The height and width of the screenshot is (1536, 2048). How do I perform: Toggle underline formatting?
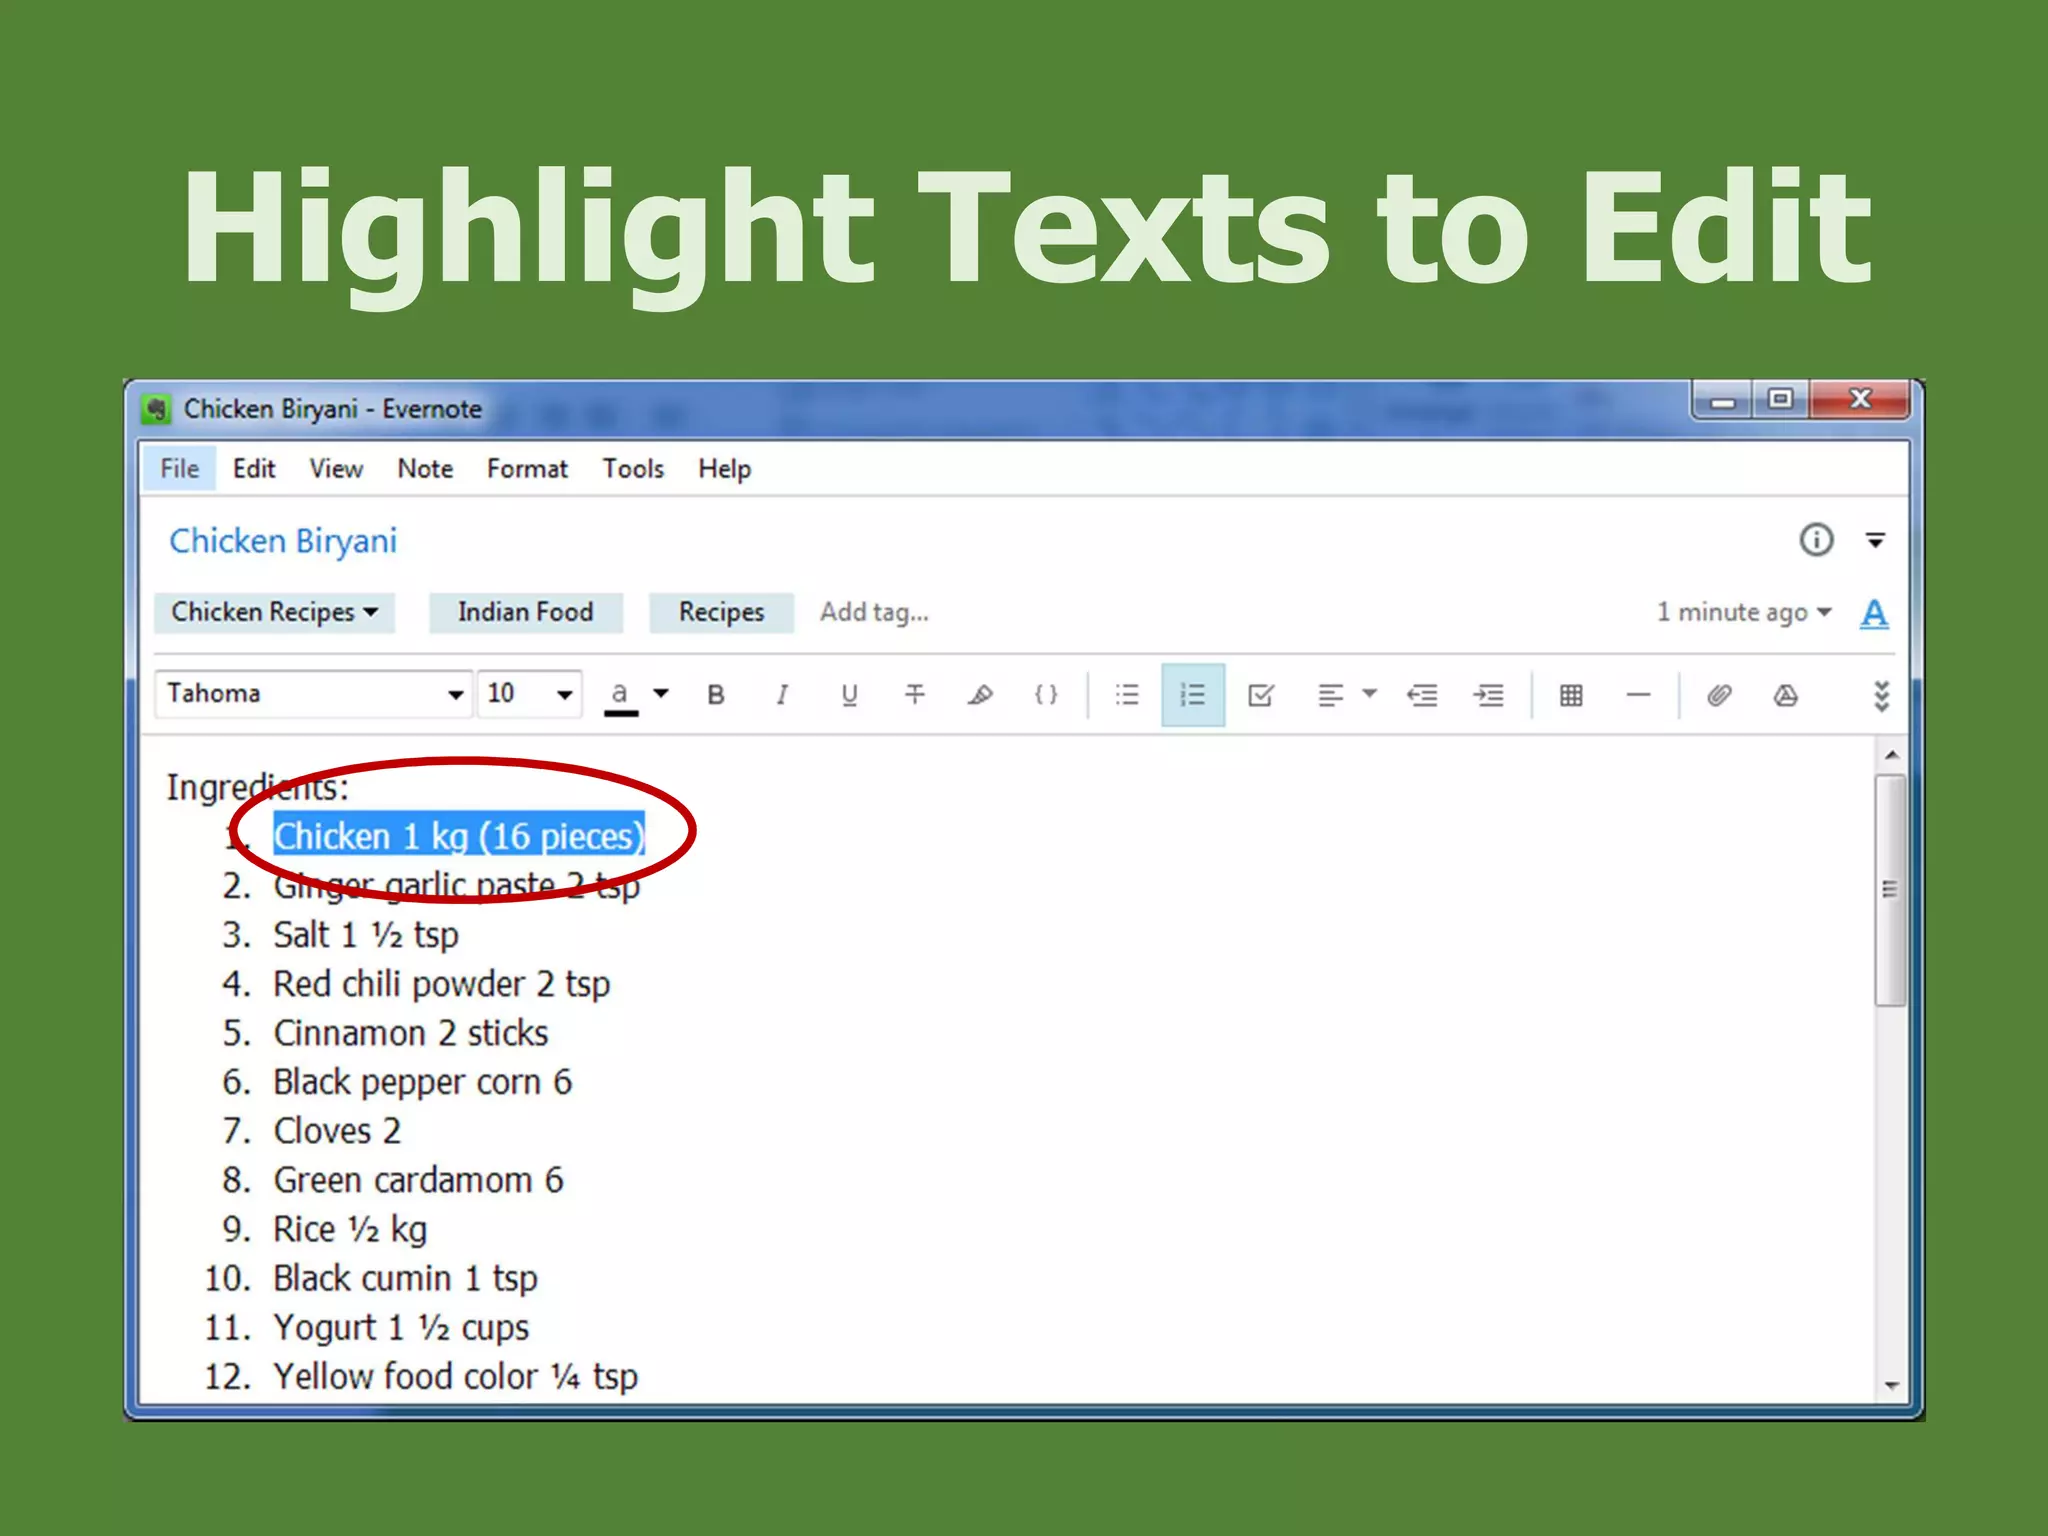849,695
